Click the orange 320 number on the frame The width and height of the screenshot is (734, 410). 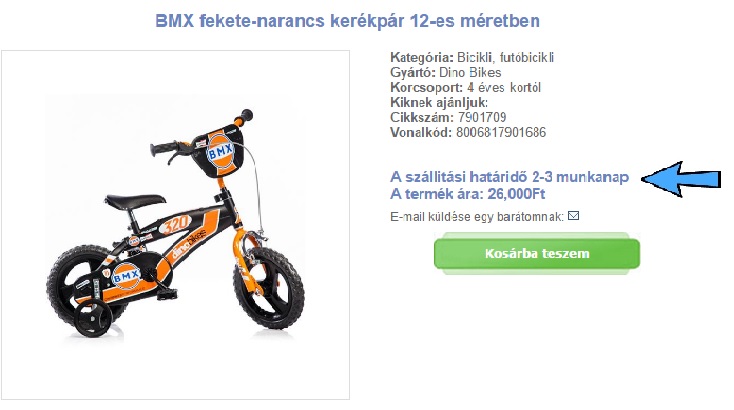pyautogui.click(x=176, y=224)
